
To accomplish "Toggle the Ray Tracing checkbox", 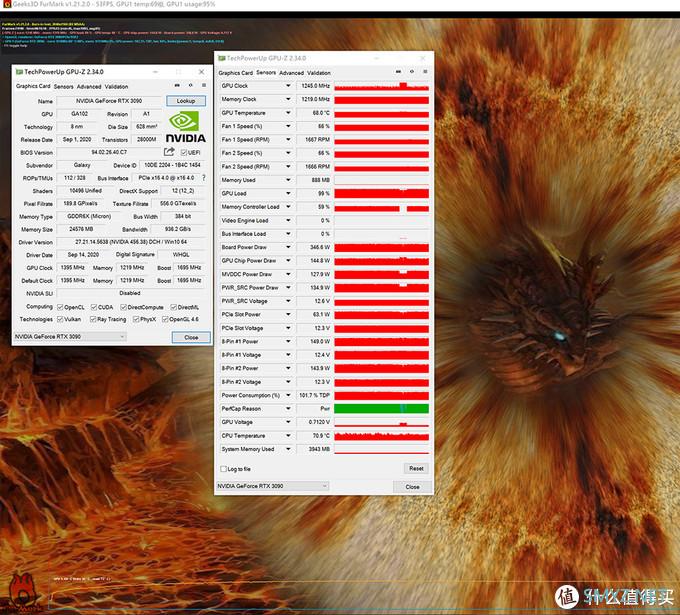I will (x=93, y=319).
